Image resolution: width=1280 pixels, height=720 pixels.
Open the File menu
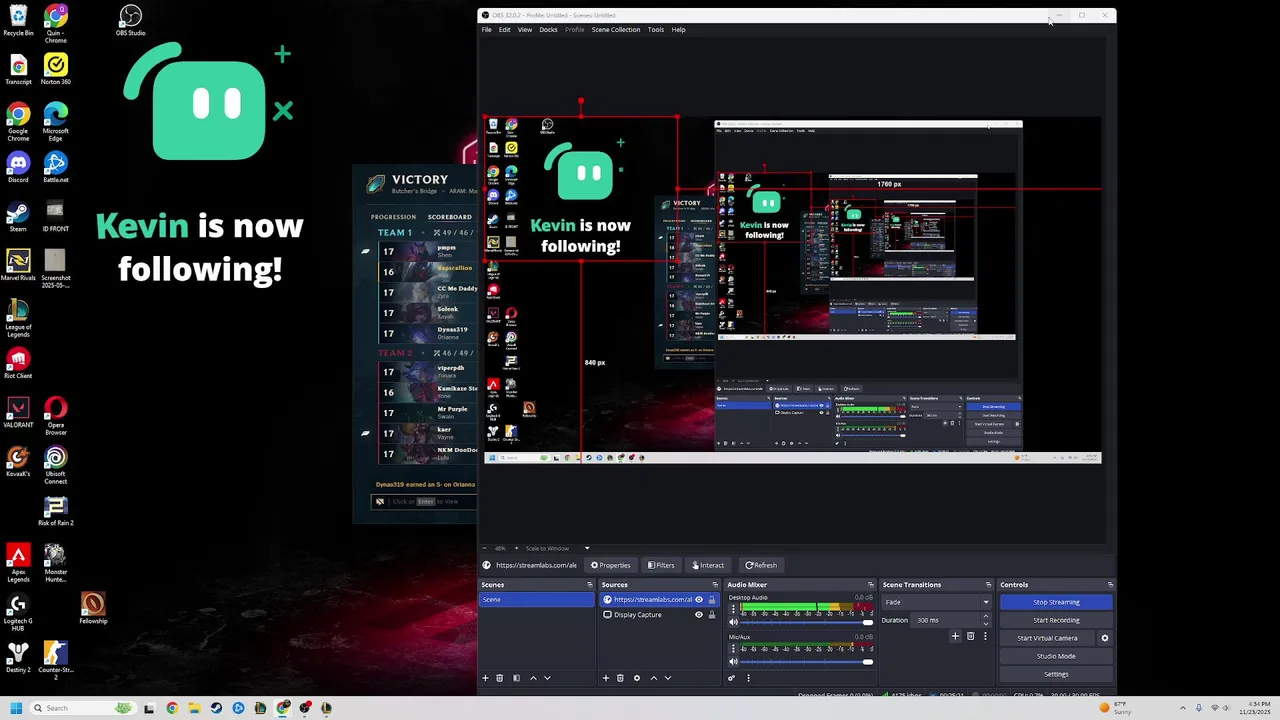(487, 29)
